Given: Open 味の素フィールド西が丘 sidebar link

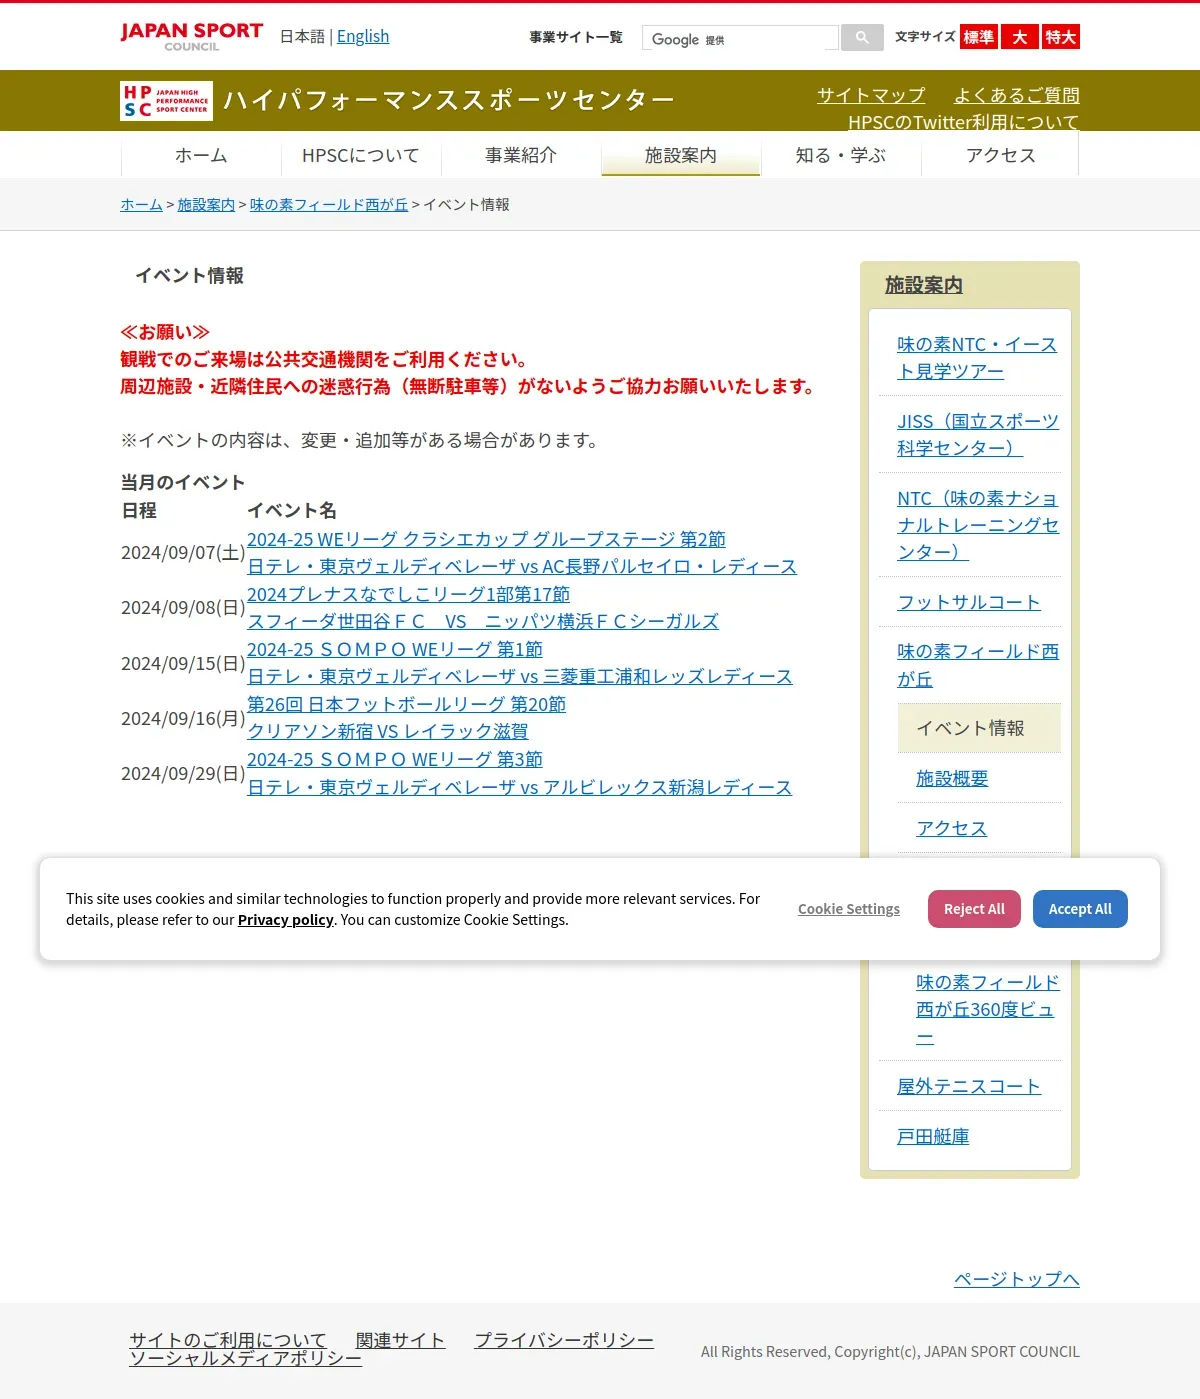Looking at the screenshot, I should pyautogui.click(x=978, y=665).
